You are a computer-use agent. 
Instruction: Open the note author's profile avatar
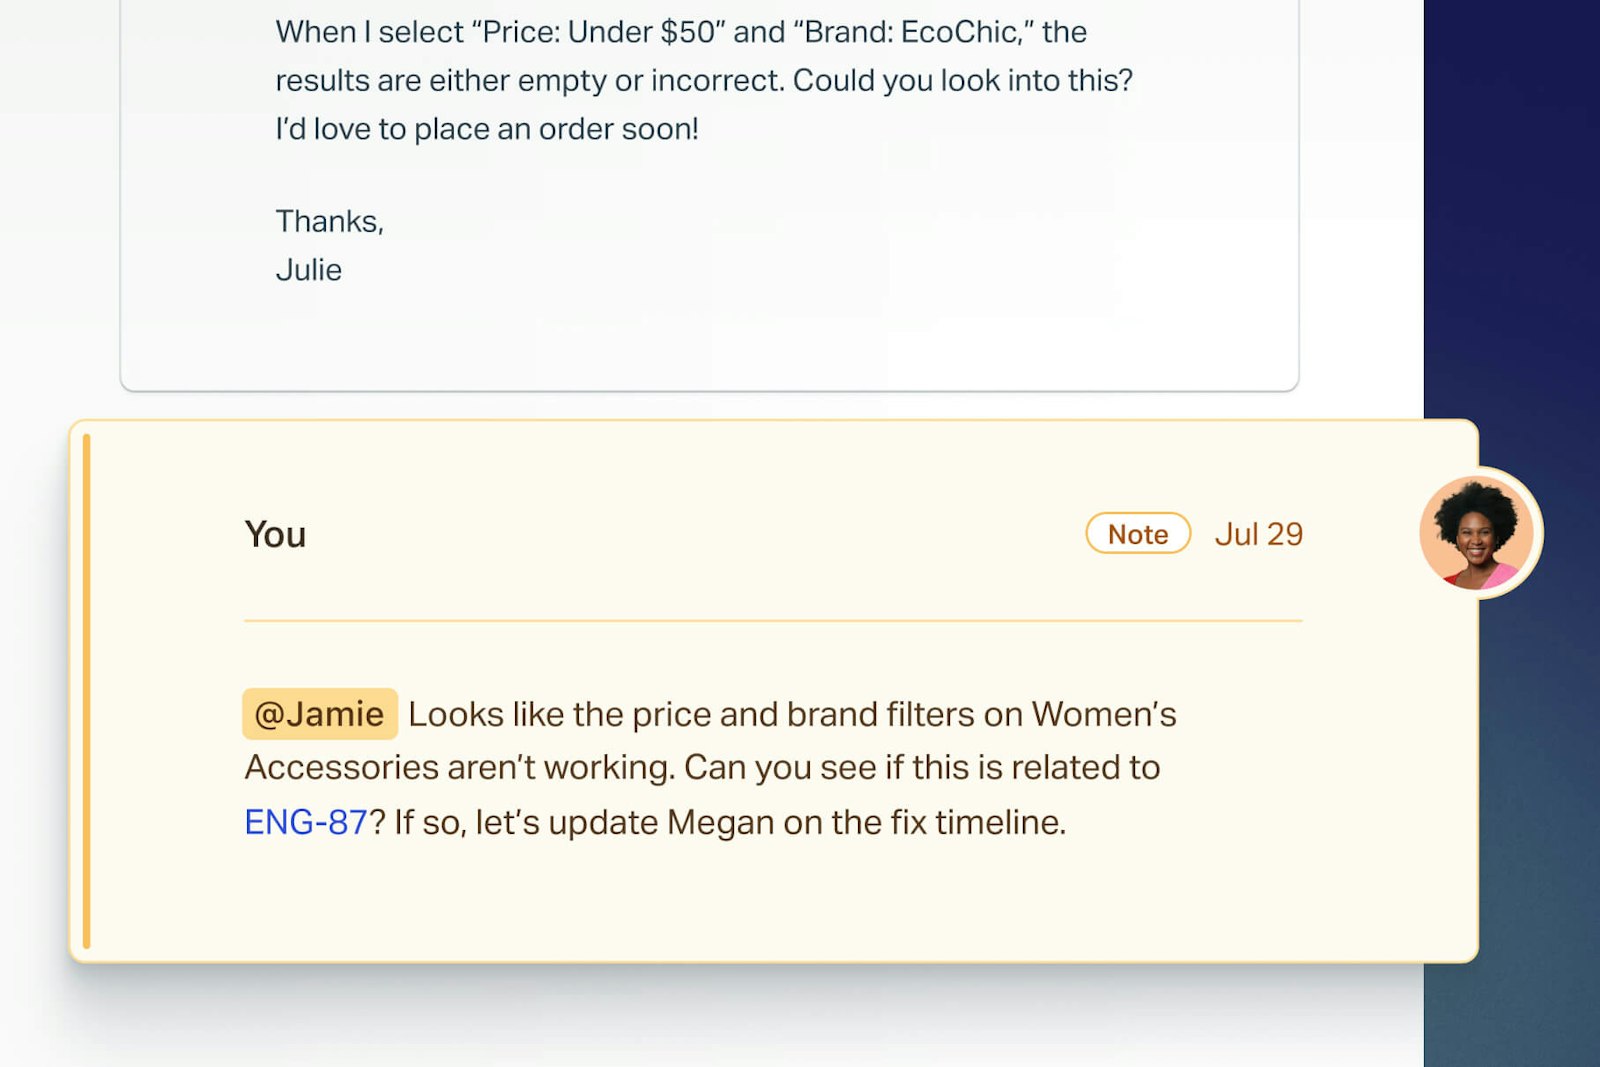coord(1477,534)
